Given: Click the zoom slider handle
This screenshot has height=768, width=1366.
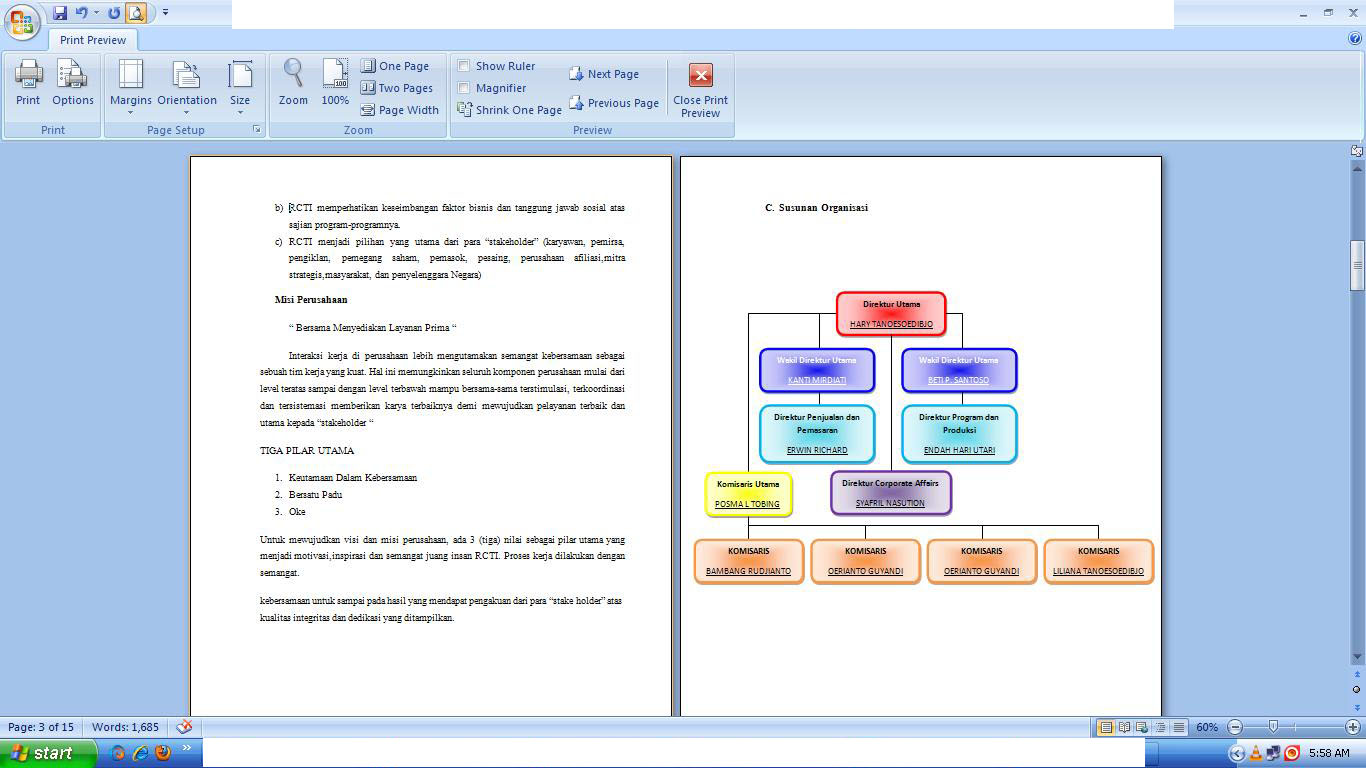Looking at the screenshot, I should (x=1273, y=727).
